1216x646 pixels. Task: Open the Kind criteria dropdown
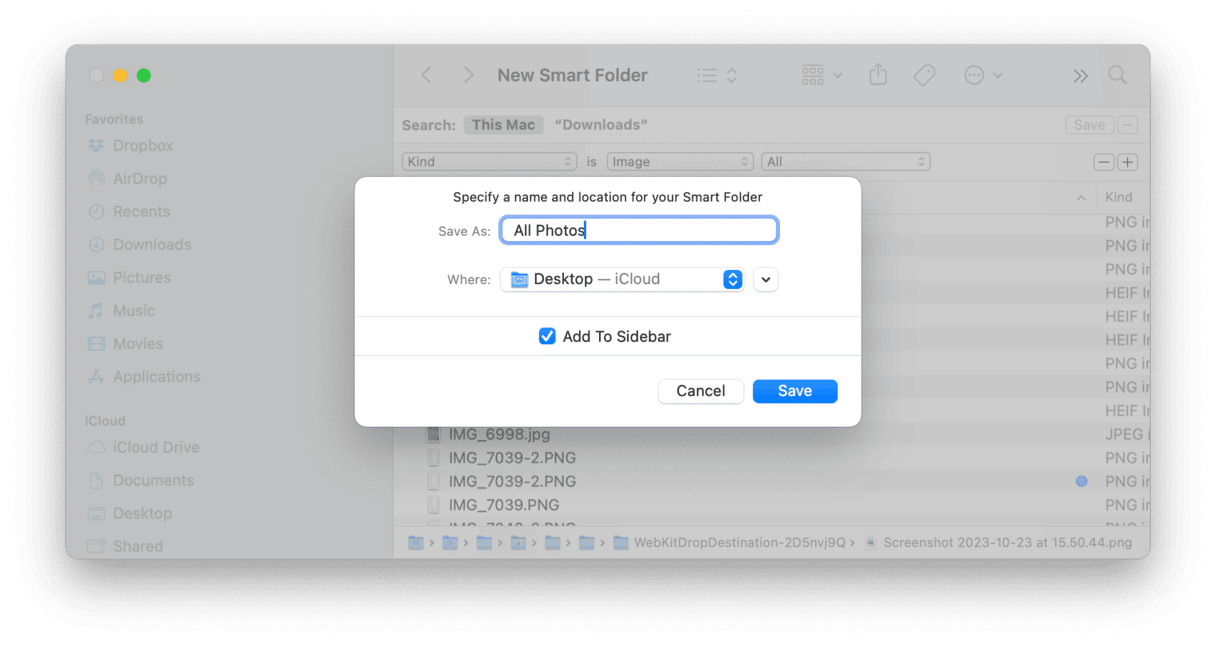490,161
